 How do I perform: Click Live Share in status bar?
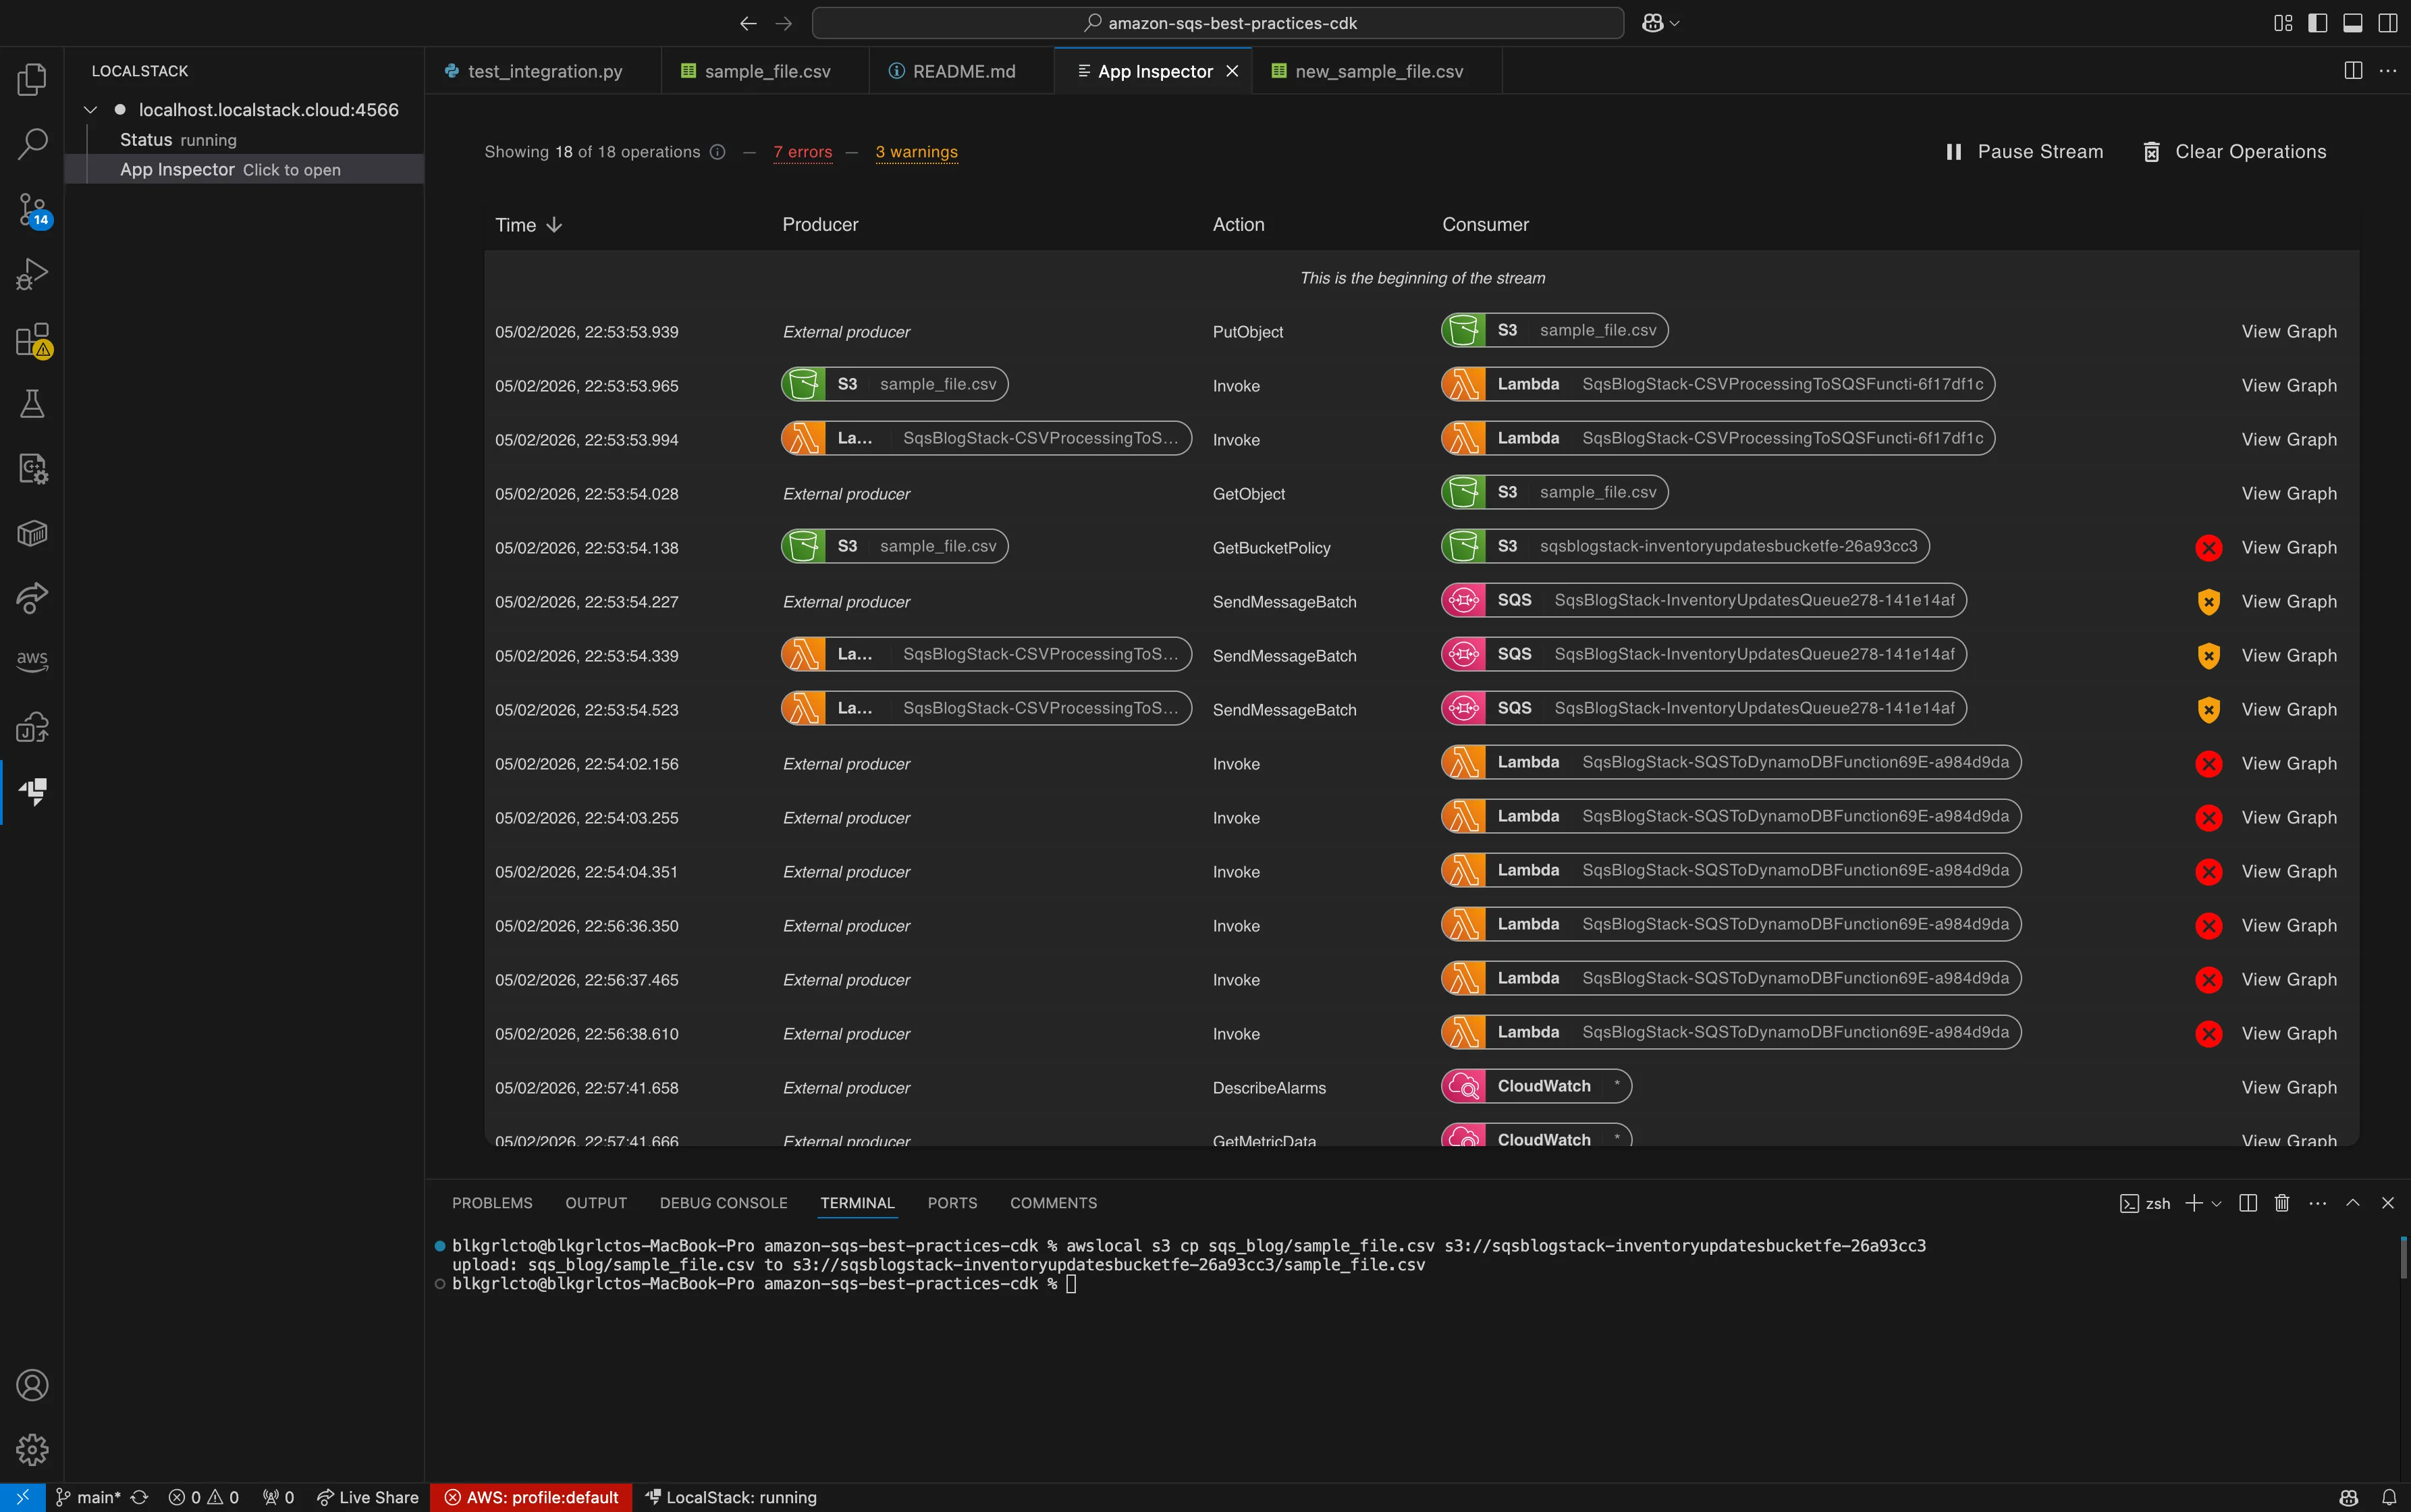pyautogui.click(x=367, y=1497)
